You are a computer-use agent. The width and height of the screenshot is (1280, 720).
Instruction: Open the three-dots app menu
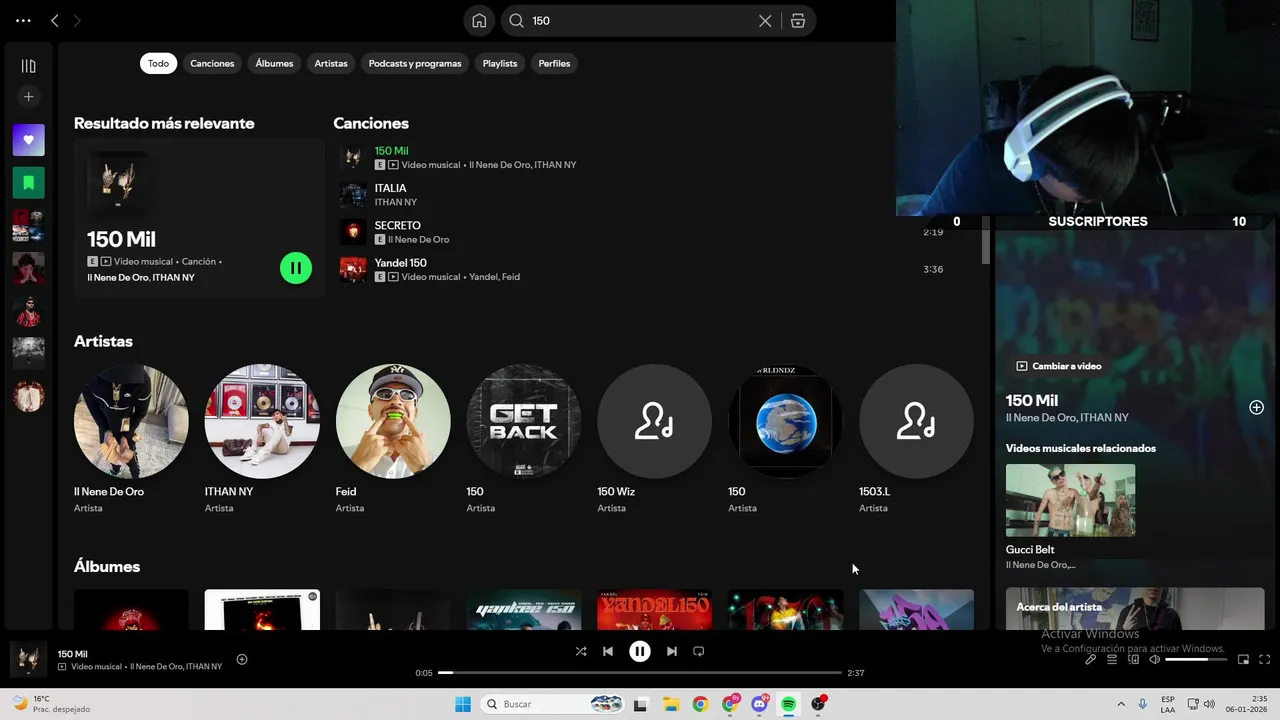point(23,20)
